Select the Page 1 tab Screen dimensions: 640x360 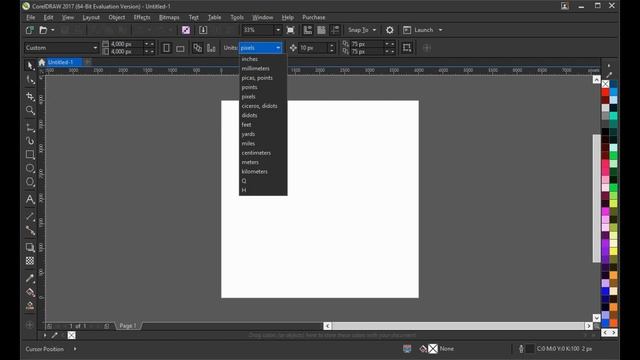click(128, 326)
